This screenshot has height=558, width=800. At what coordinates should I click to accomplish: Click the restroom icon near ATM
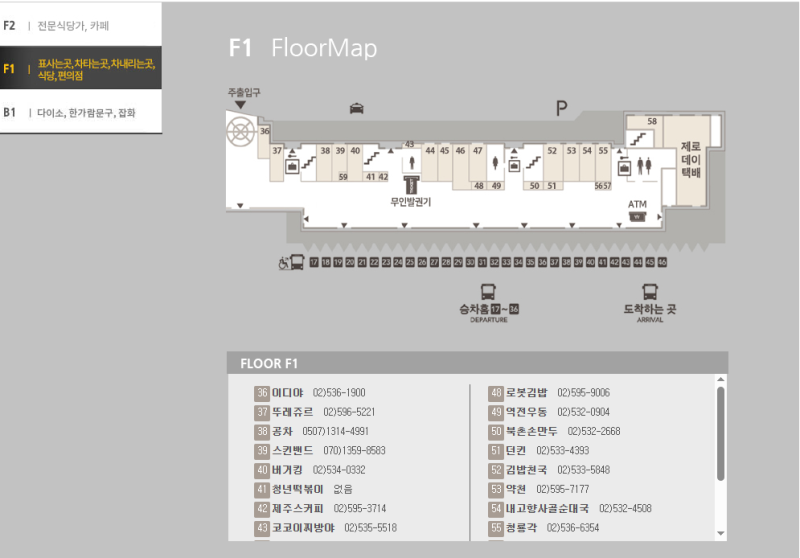tap(644, 166)
